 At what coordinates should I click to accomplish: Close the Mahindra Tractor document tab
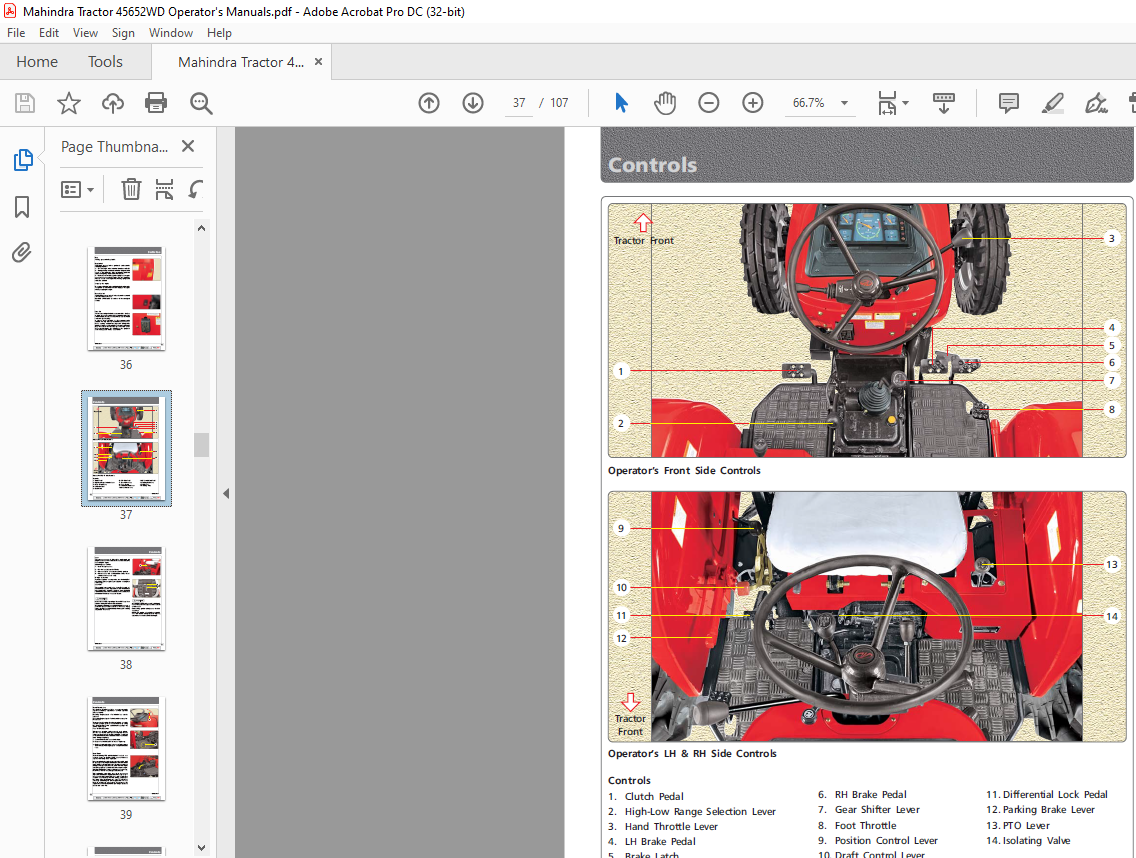click(x=318, y=62)
